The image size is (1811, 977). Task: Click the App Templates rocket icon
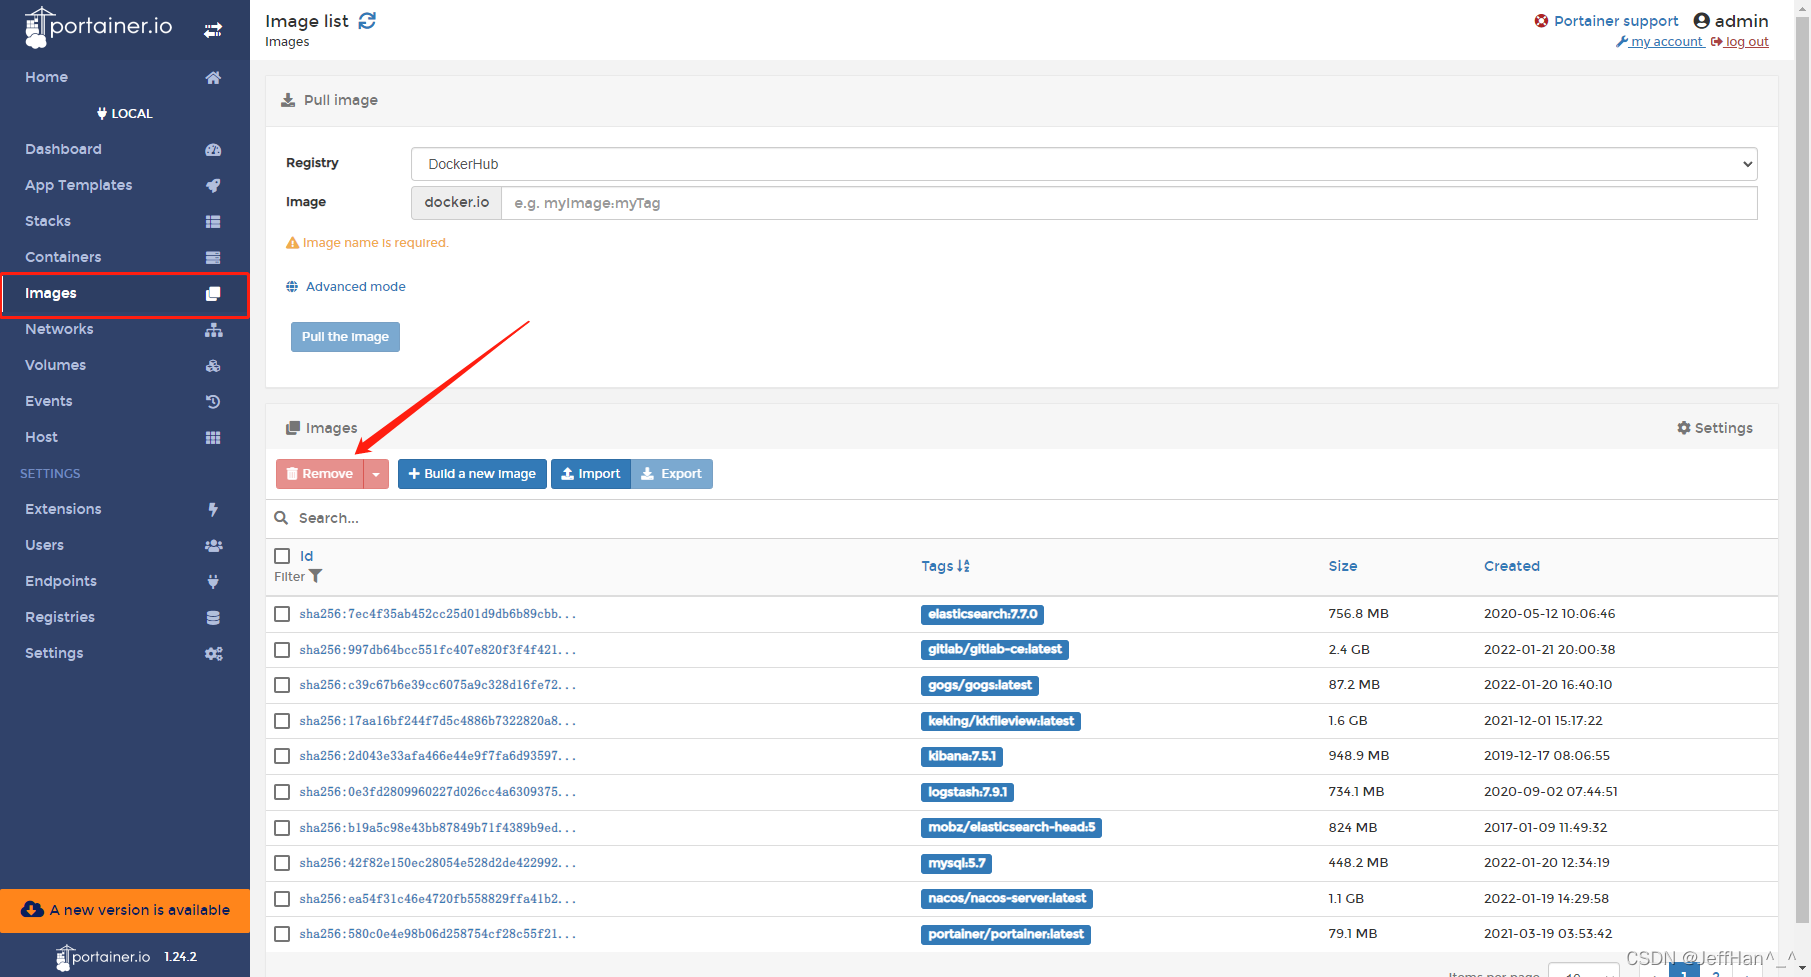click(x=213, y=186)
